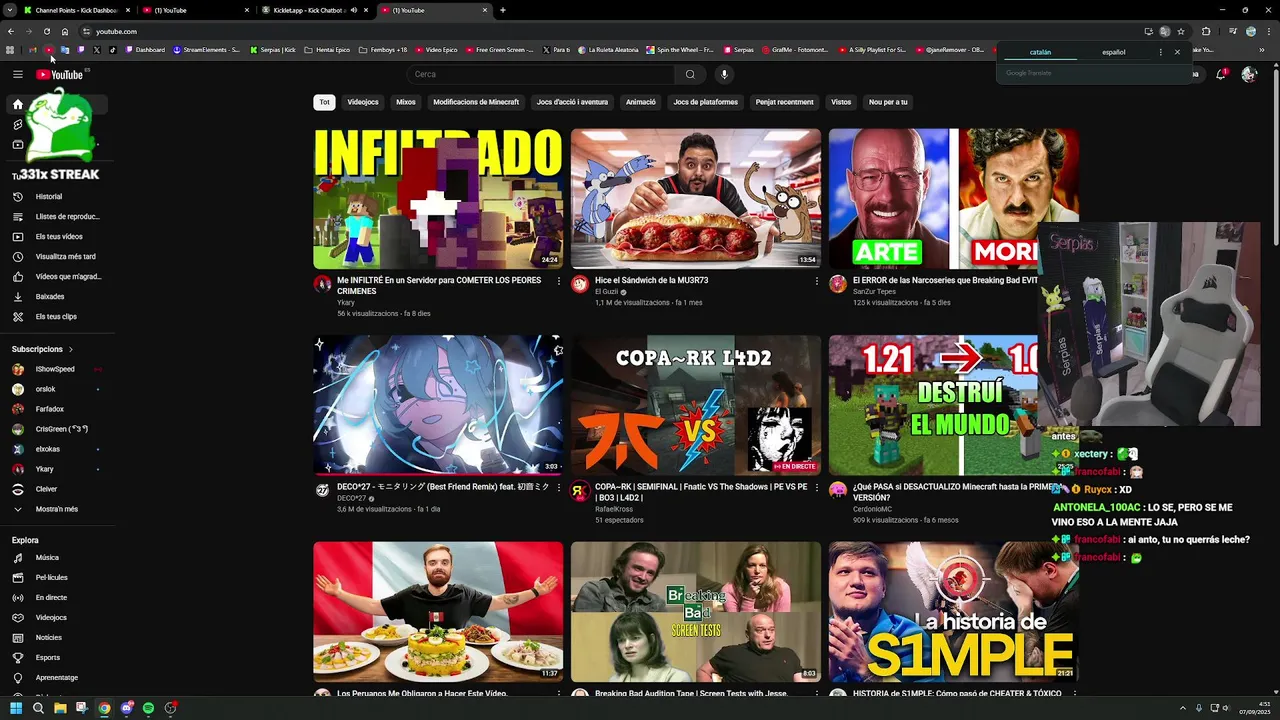
Task: Select the Mixos filter chip
Action: [x=406, y=102]
